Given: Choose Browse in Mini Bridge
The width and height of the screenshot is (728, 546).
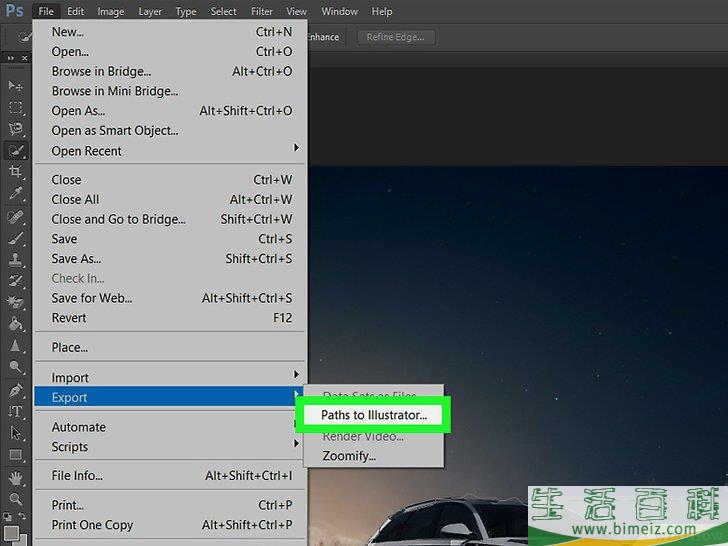Looking at the screenshot, I should tap(170, 91).
